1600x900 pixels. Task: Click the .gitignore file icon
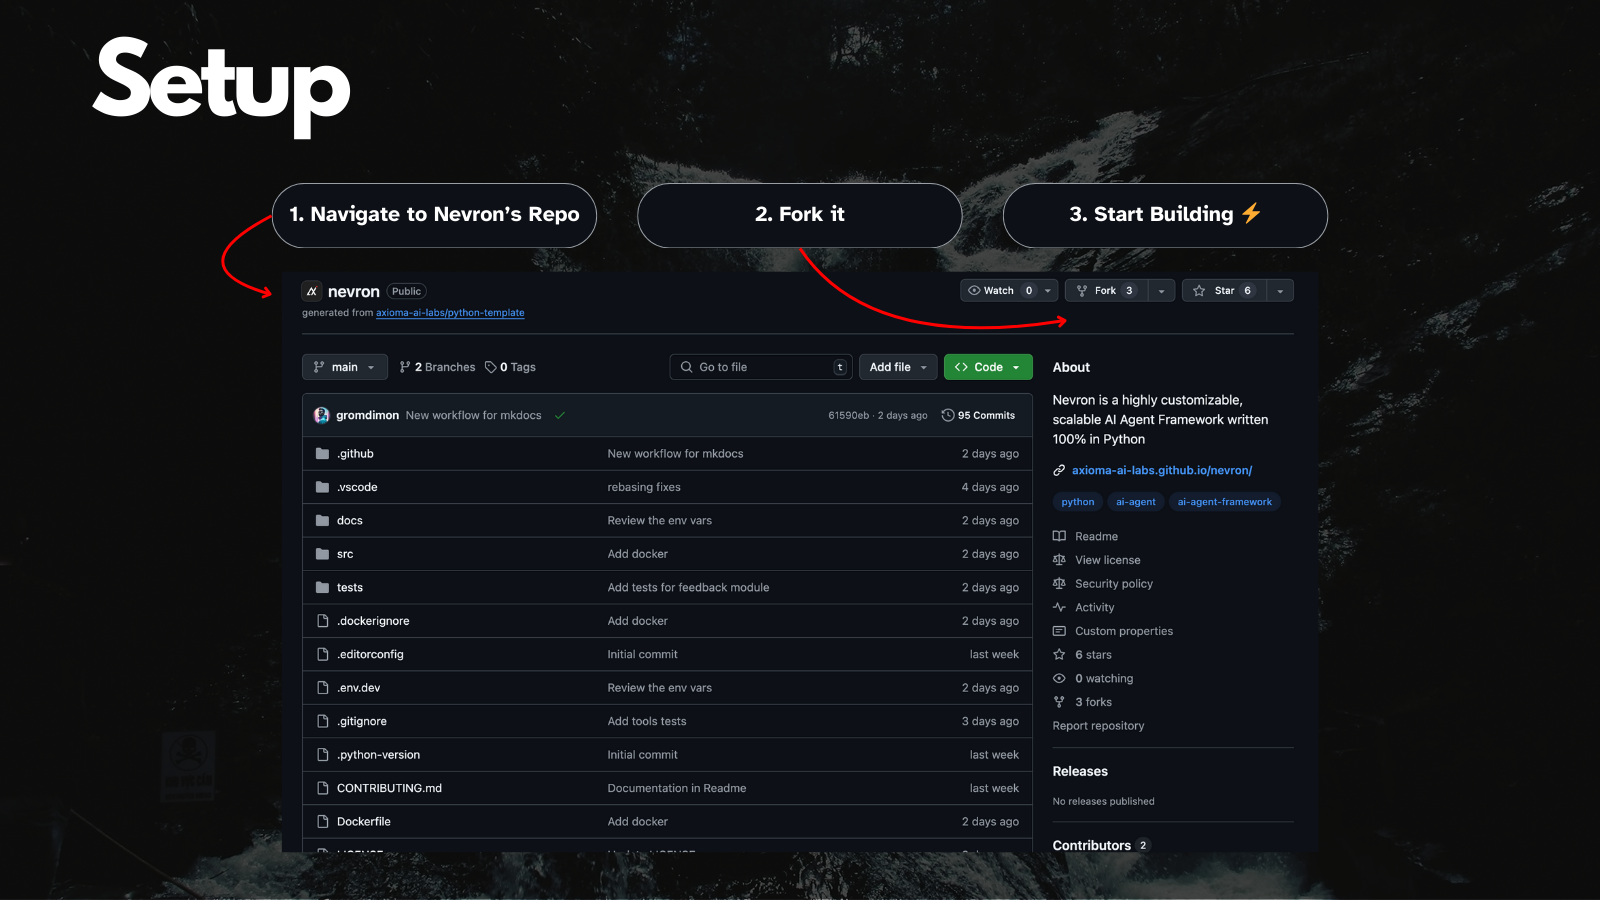[x=322, y=722]
